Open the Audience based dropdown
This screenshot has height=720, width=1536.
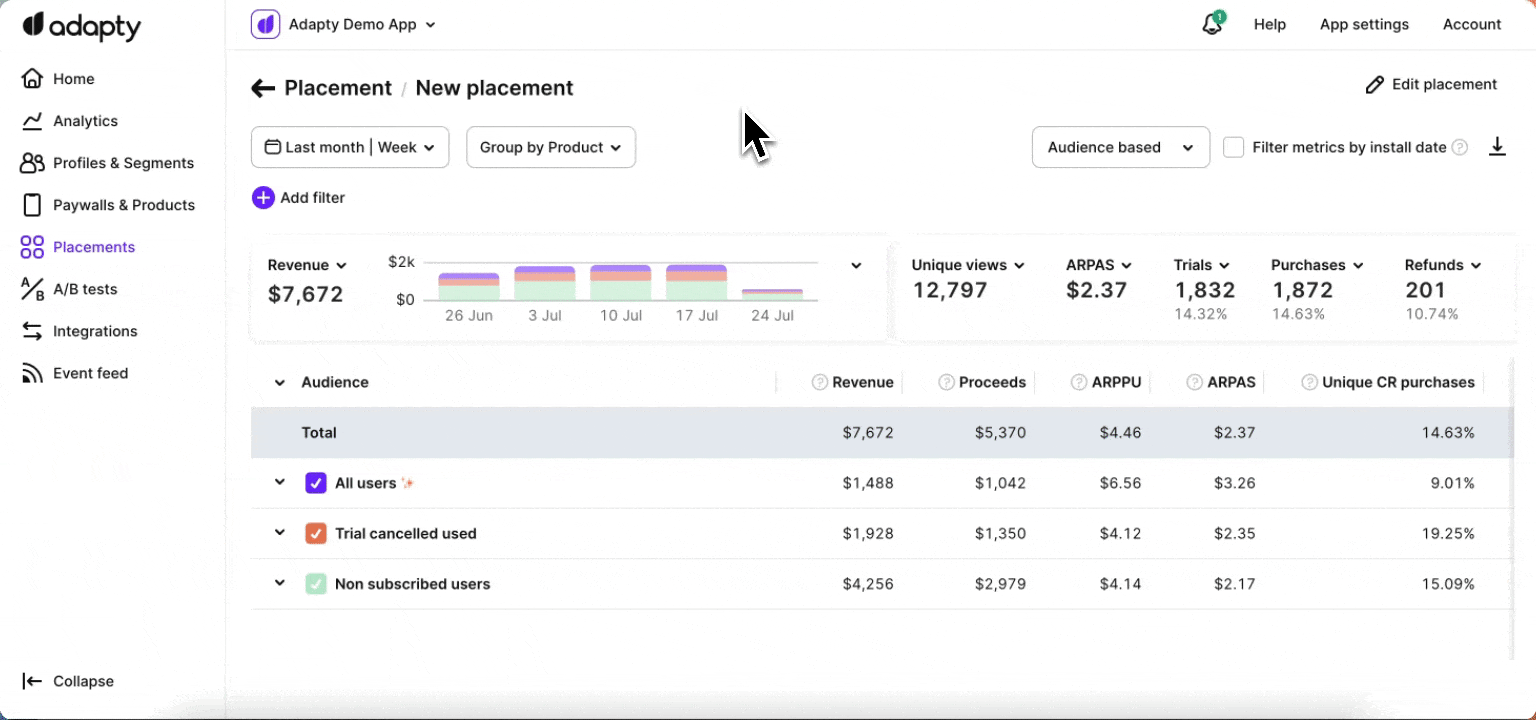[1121, 147]
